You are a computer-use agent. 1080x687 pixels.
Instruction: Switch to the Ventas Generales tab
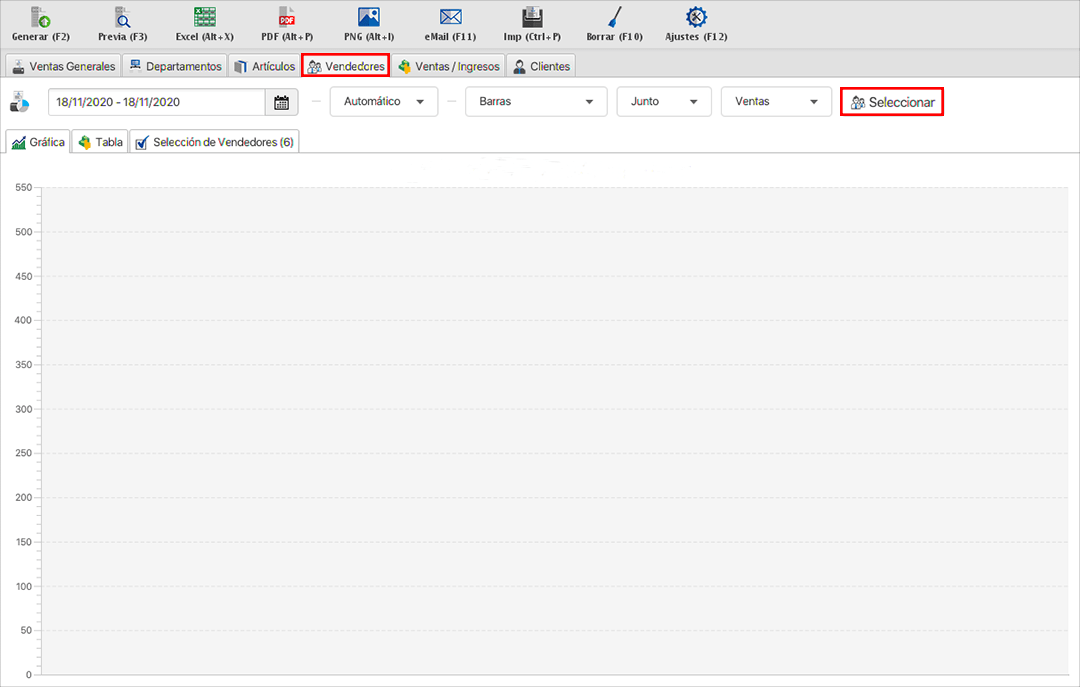click(x=64, y=67)
